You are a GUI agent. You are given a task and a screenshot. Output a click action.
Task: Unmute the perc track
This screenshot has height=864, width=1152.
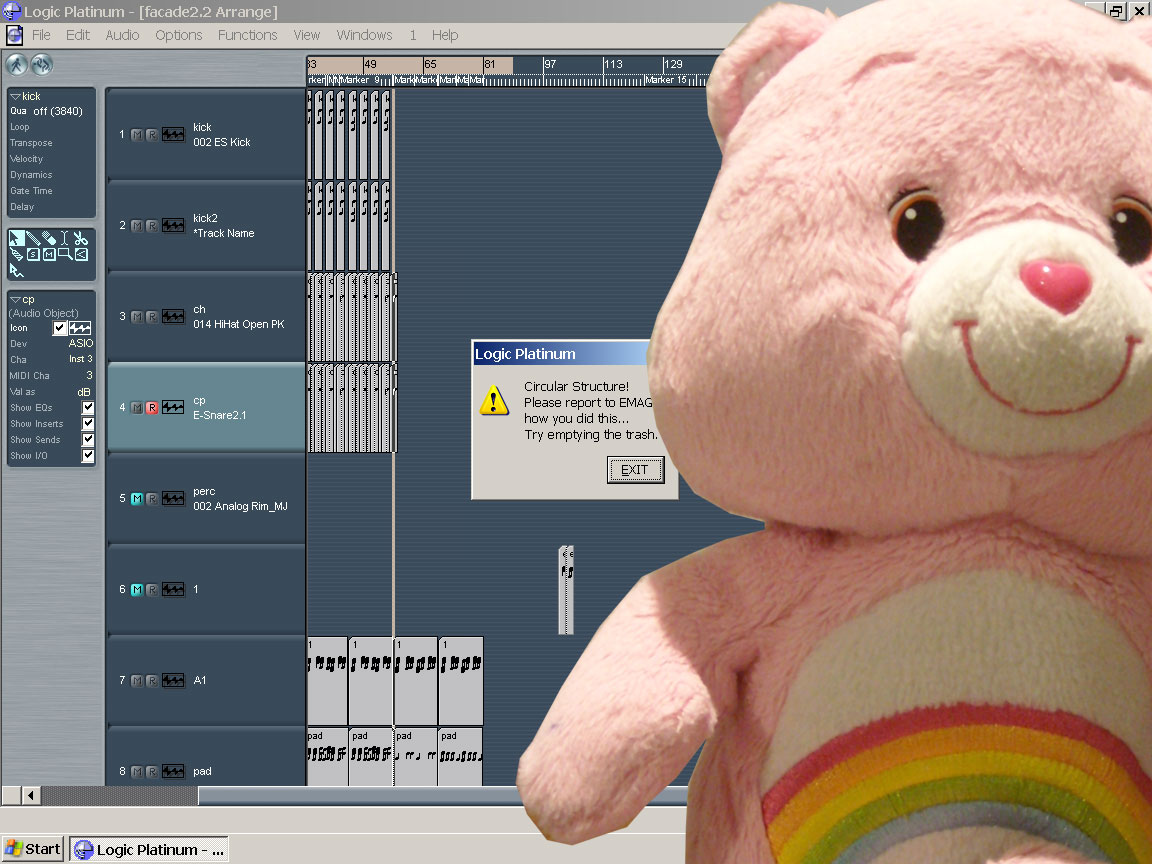[137, 498]
